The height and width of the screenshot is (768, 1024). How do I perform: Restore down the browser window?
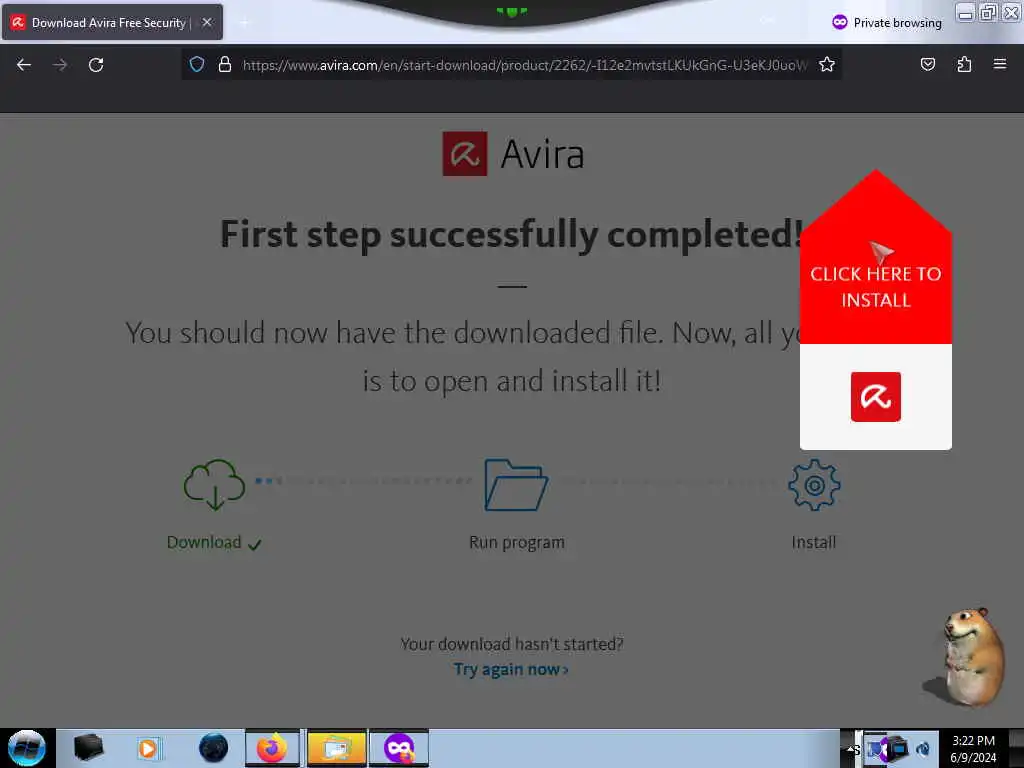coord(988,12)
